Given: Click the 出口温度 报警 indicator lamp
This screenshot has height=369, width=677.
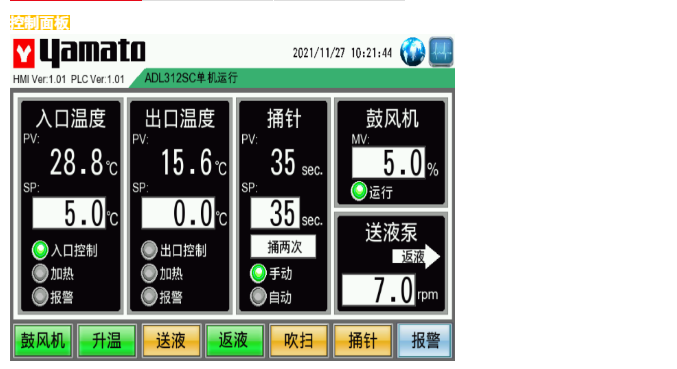Looking at the screenshot, I should tap(149, 297).
